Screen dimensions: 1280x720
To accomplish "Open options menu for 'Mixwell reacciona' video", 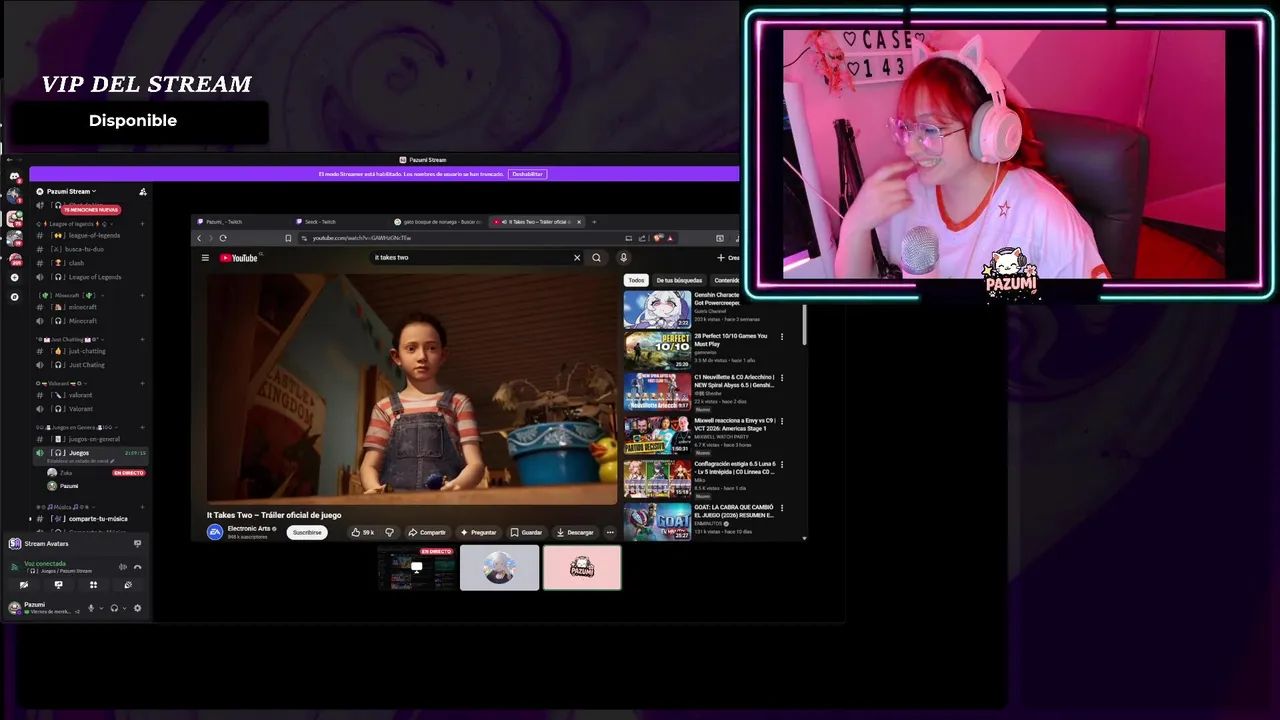I will coord(782,421).
